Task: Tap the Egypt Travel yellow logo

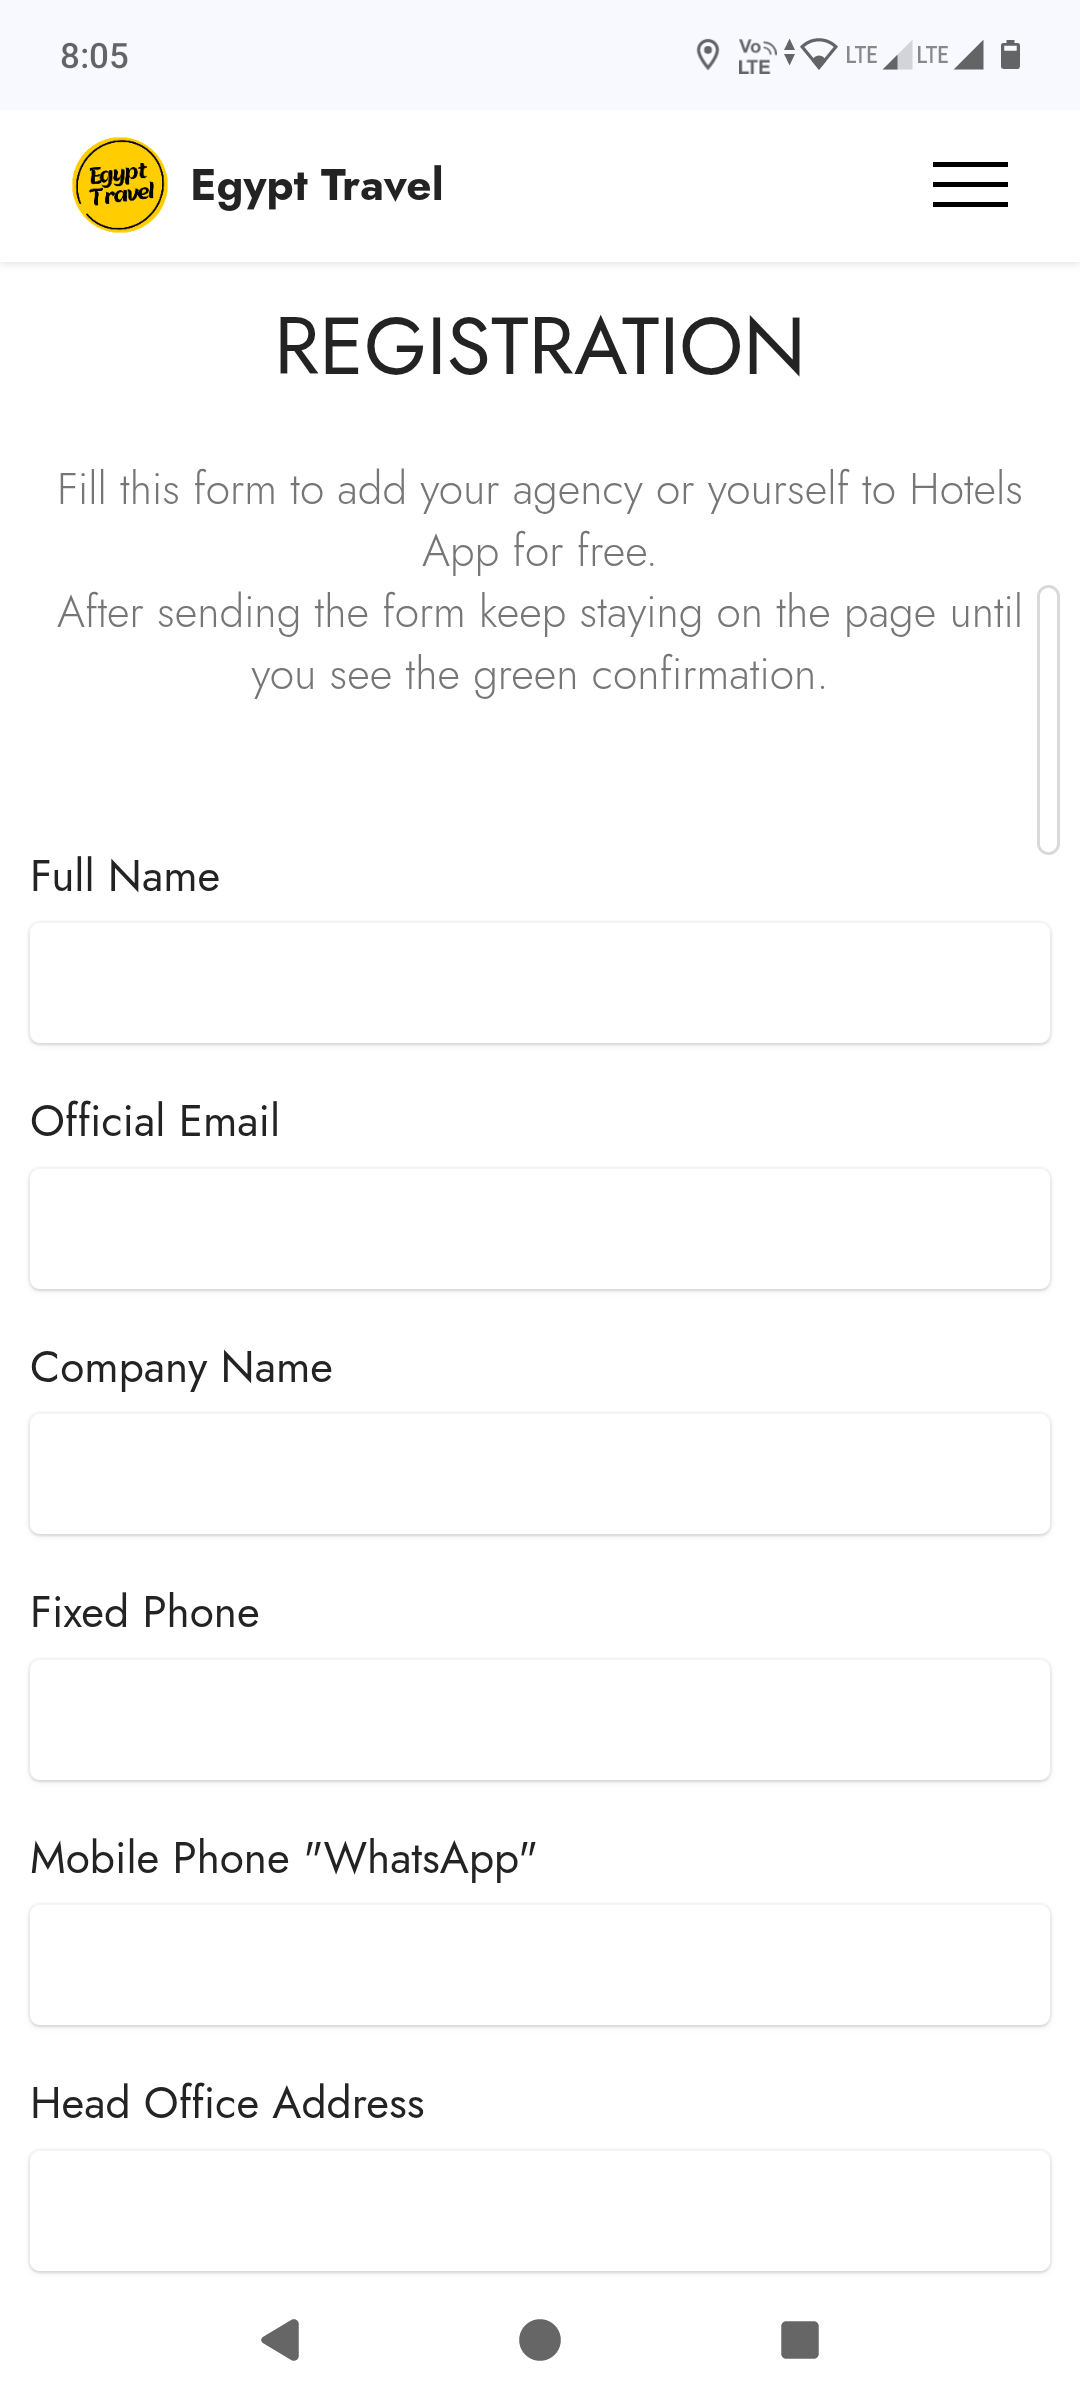Action: (x=120, y=185)
